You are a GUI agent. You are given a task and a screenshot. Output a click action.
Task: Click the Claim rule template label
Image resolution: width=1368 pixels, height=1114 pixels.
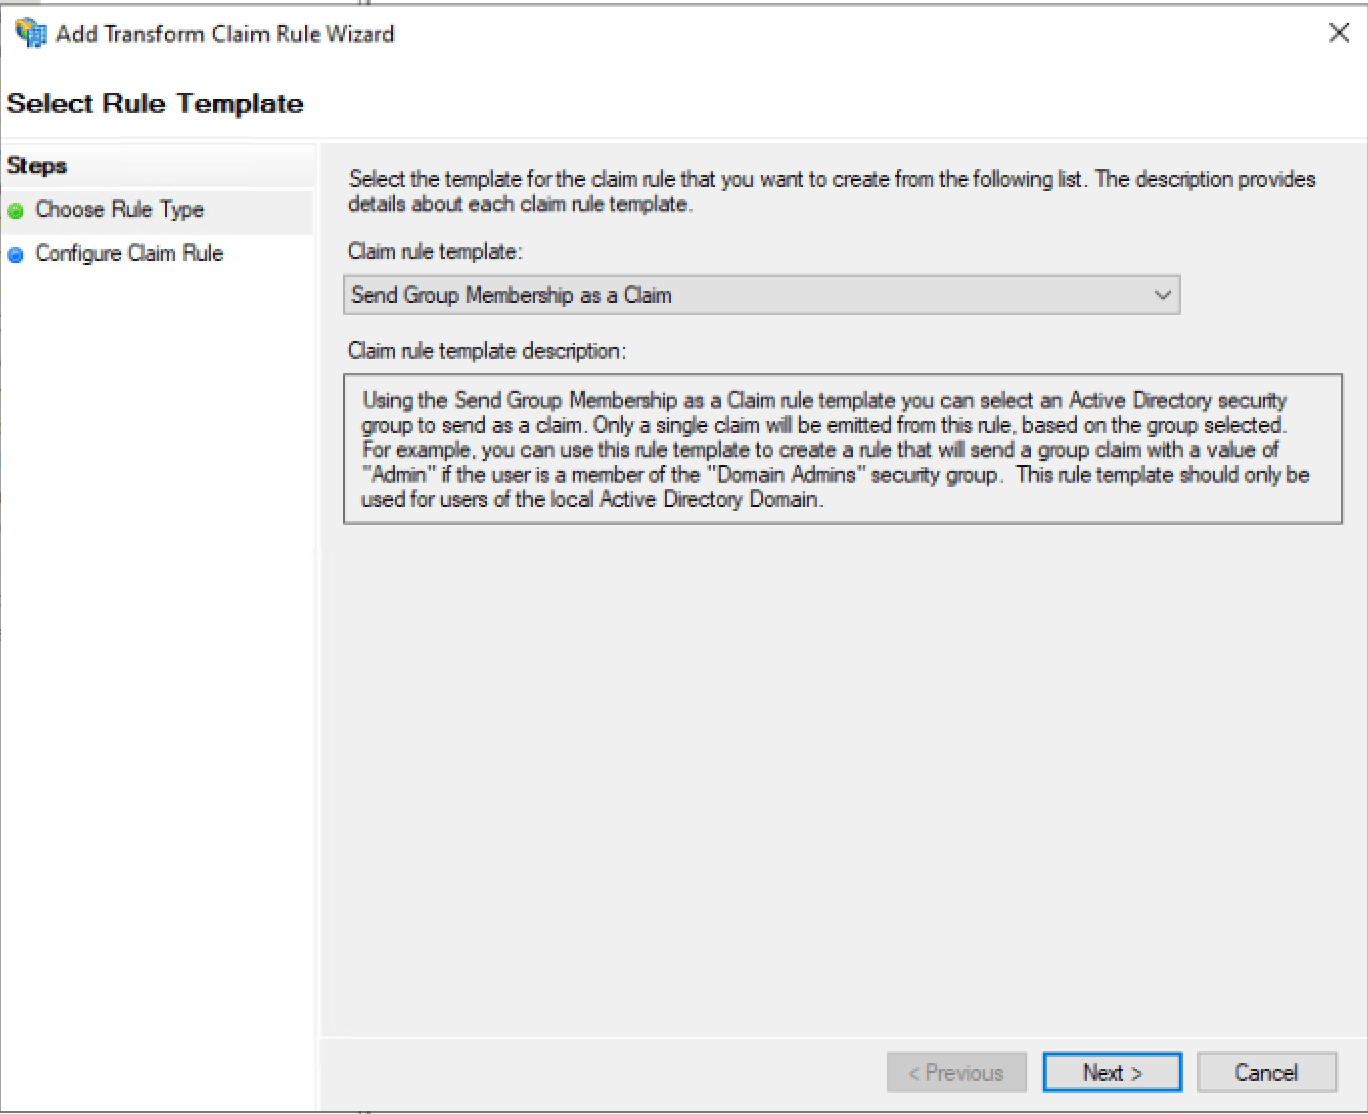point(434,251)
